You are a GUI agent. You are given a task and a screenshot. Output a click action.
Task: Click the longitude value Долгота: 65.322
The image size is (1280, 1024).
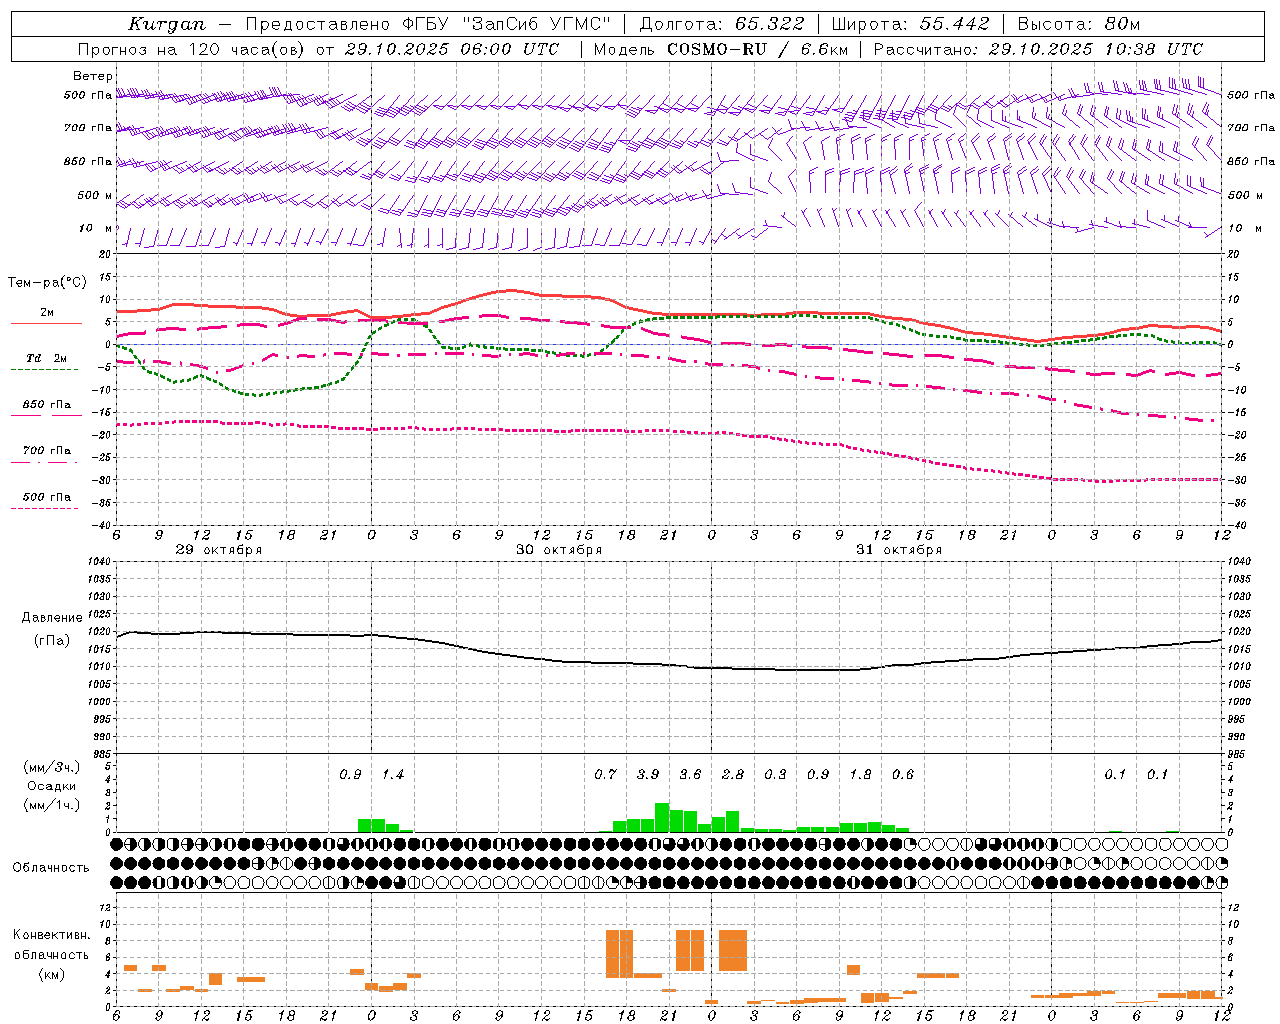tap(721, 24)
